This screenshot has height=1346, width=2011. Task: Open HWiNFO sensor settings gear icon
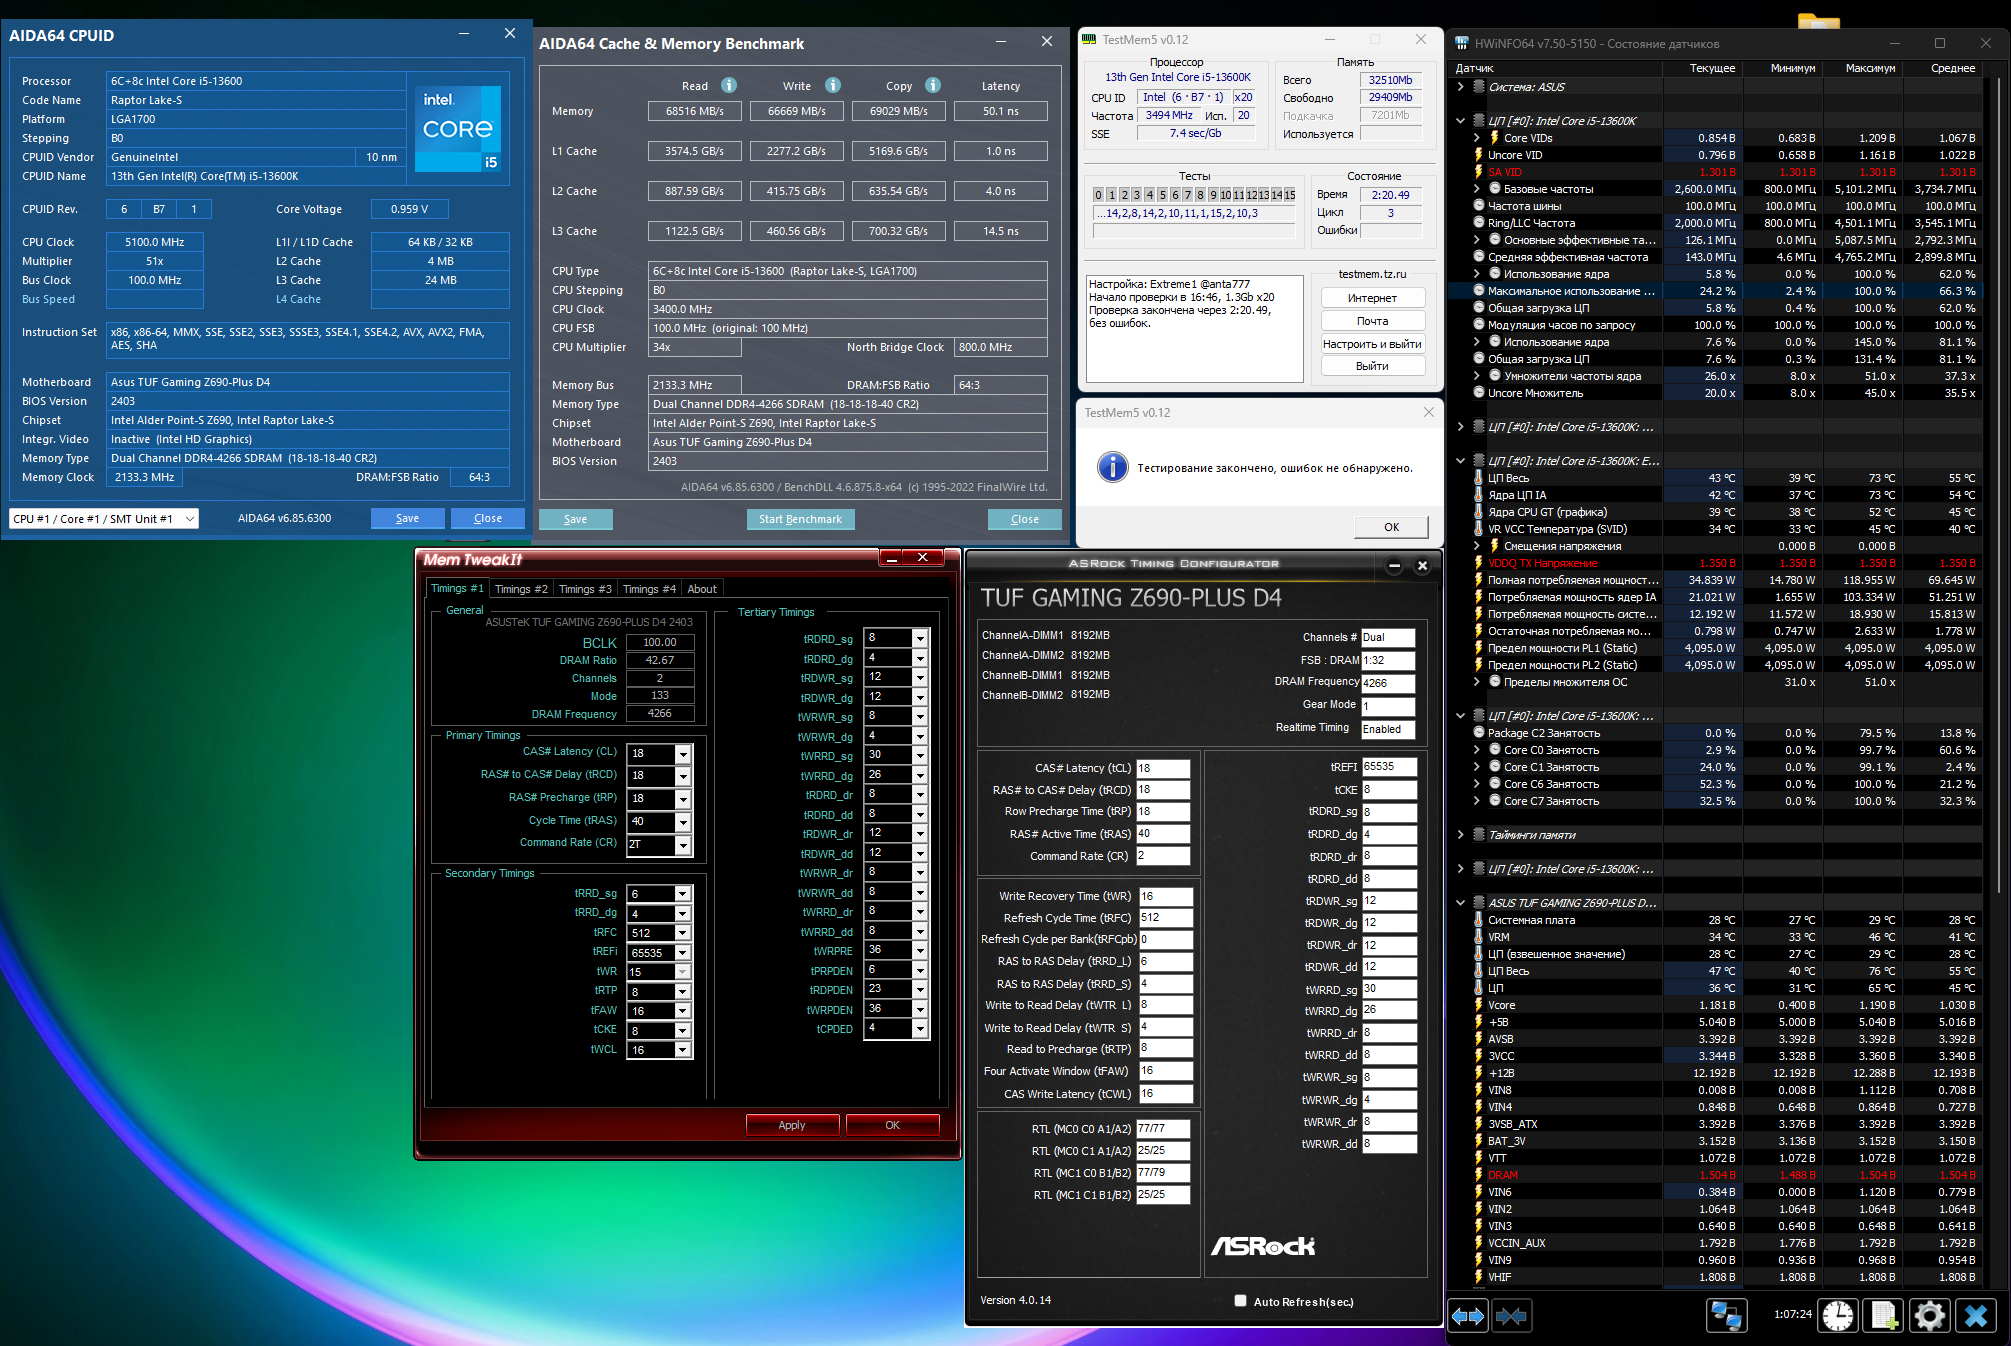click(x=1929, y=1316)
